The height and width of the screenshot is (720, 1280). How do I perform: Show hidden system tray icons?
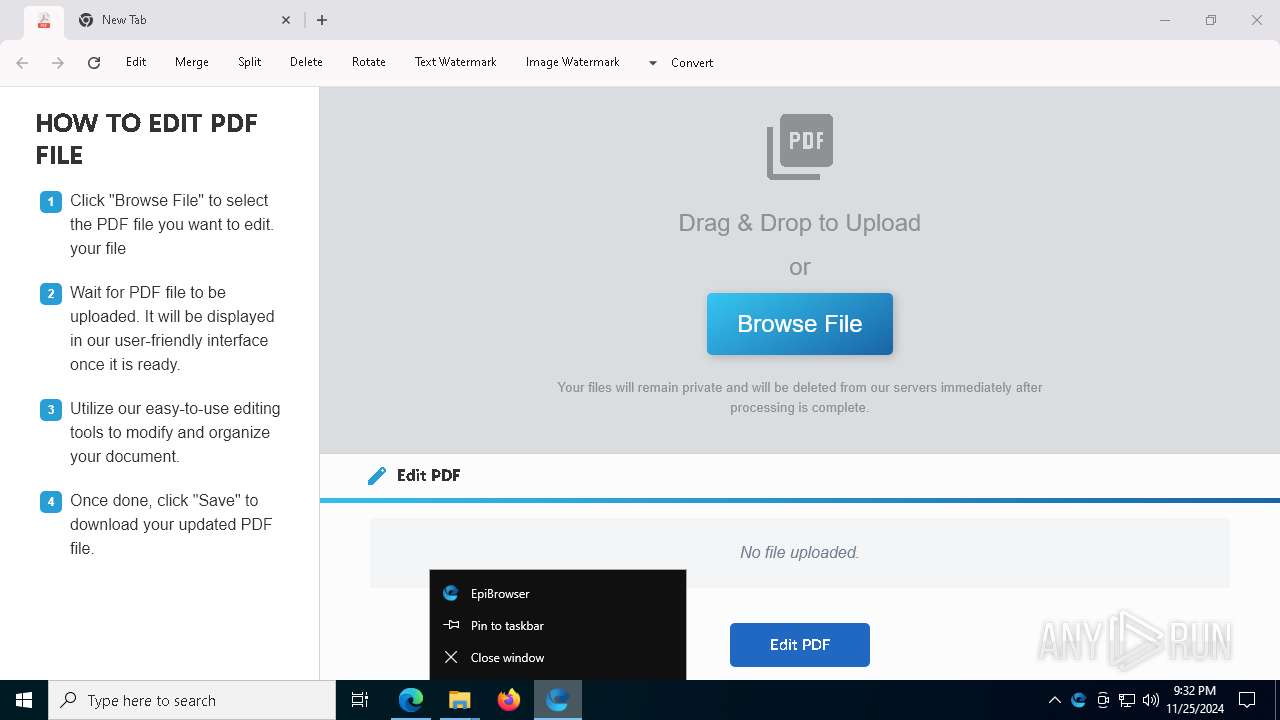tap(1054, 700)
